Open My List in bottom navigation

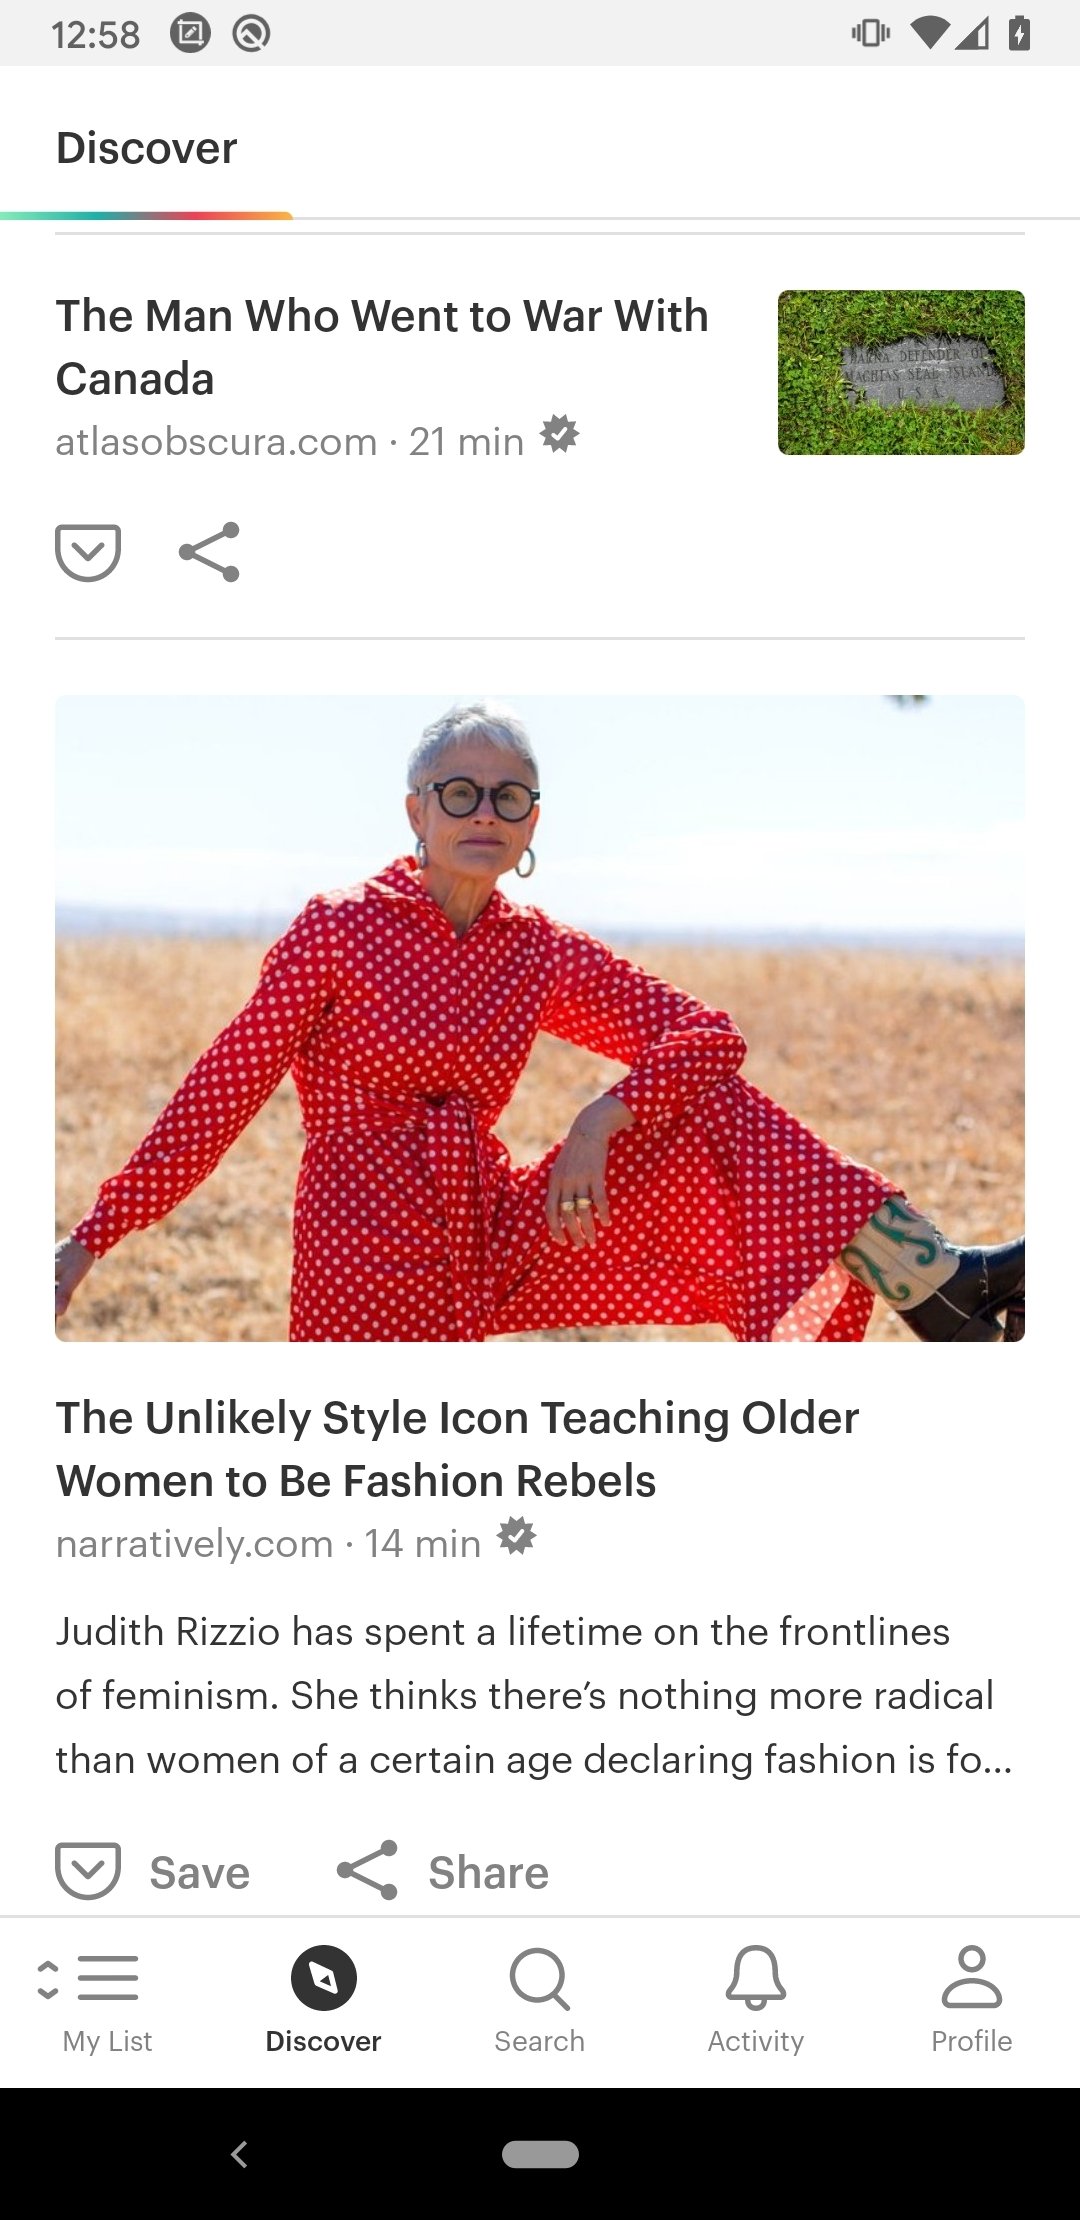coord(107,2000)
